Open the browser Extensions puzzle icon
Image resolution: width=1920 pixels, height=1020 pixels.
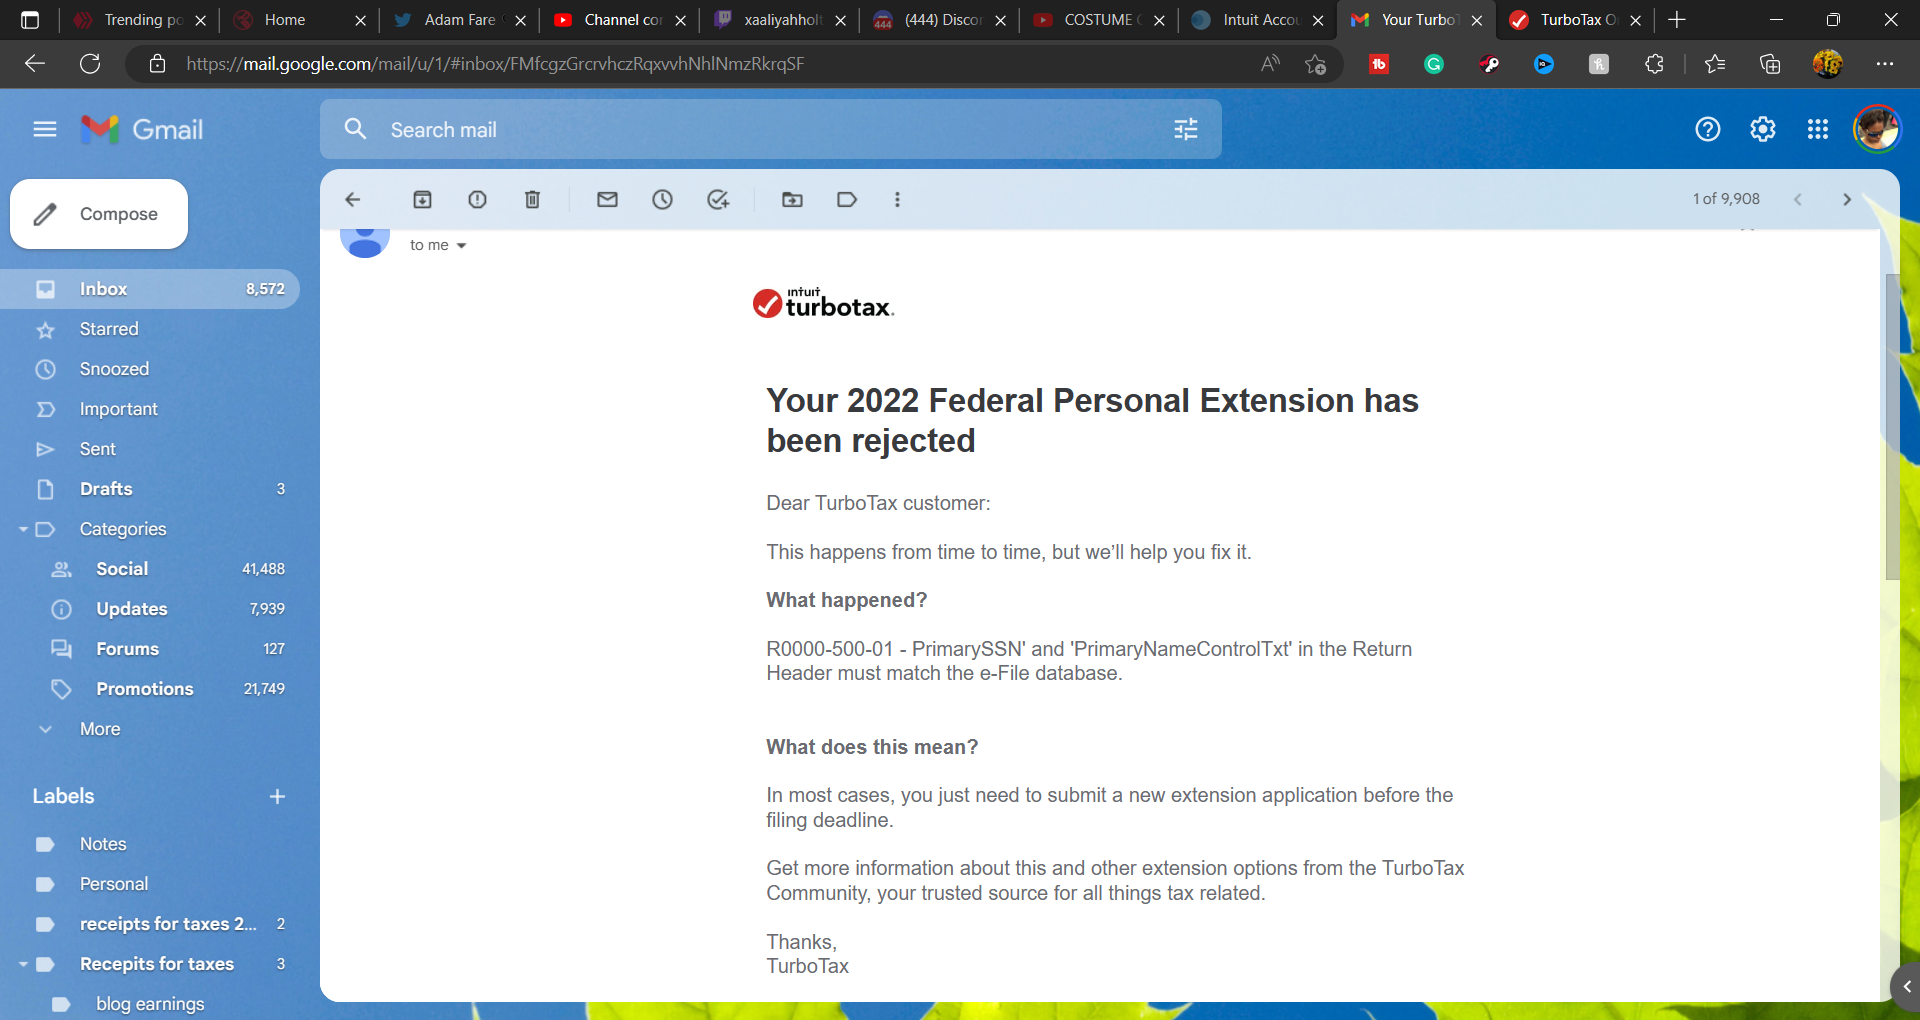[1654, 64]
